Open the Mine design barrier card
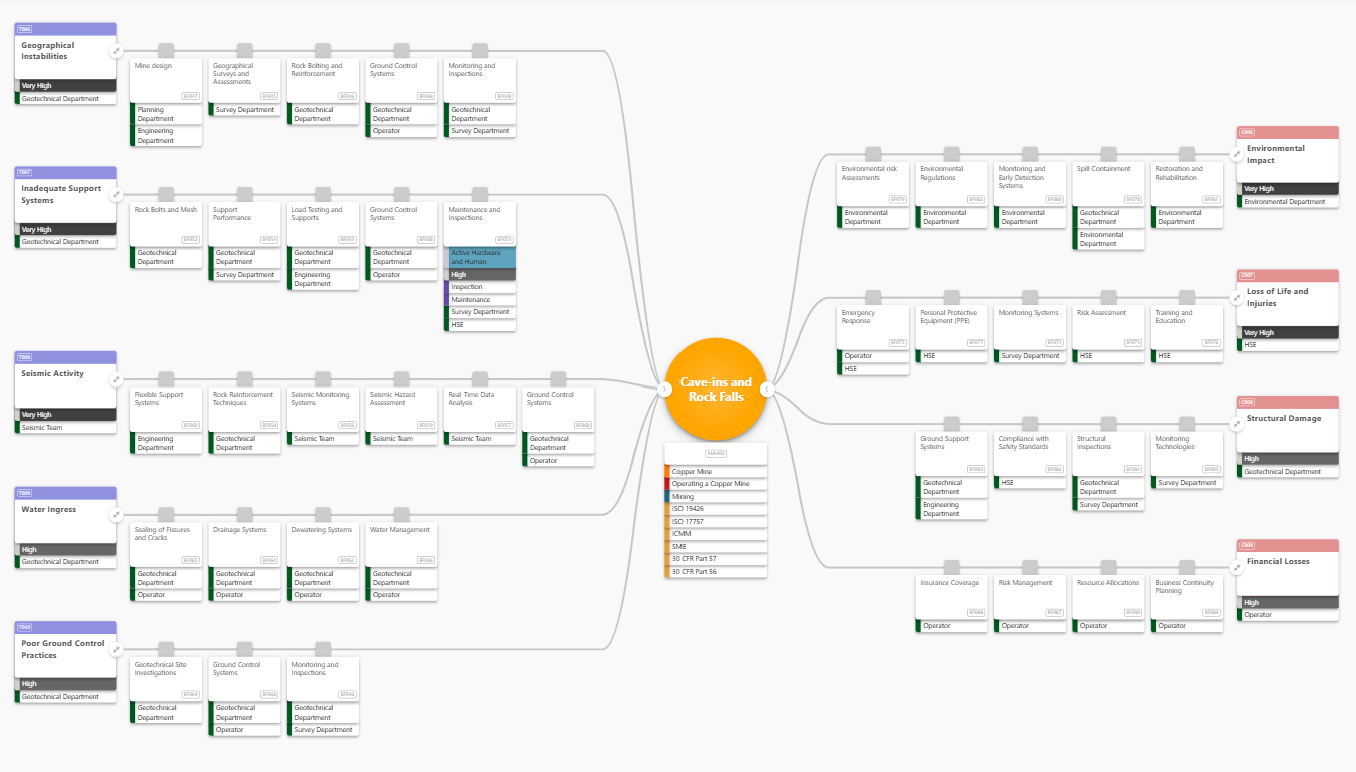 pos(167,81)
